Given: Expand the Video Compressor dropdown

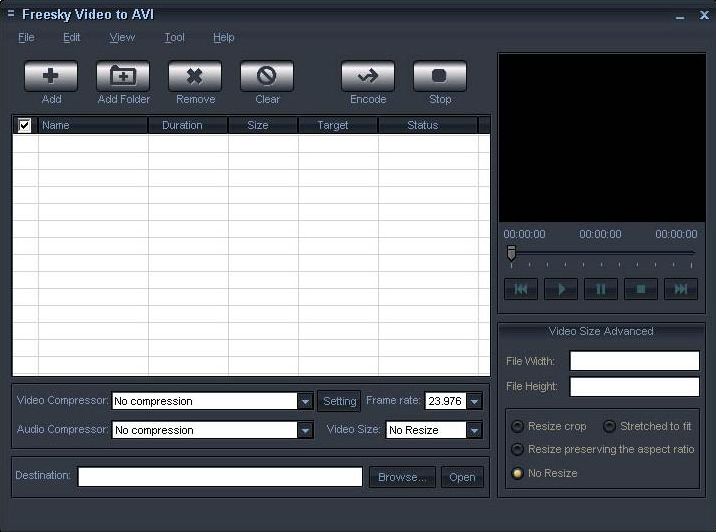Looking at the screenshot, I should click(305, 401).
